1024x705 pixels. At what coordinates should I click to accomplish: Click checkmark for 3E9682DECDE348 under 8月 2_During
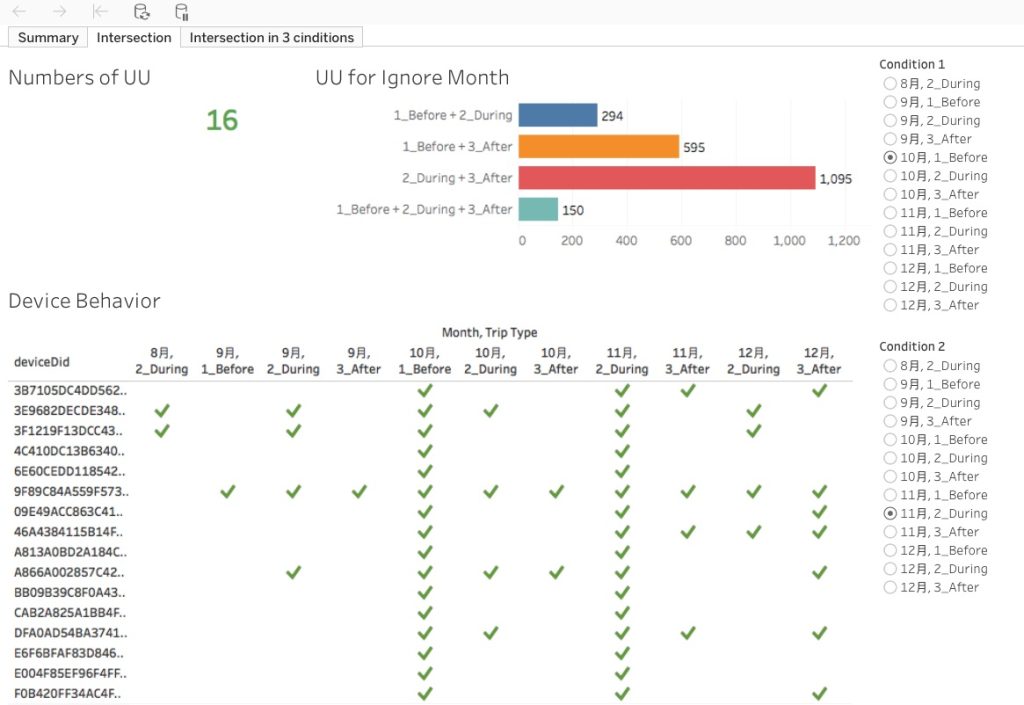click(162, 411)
